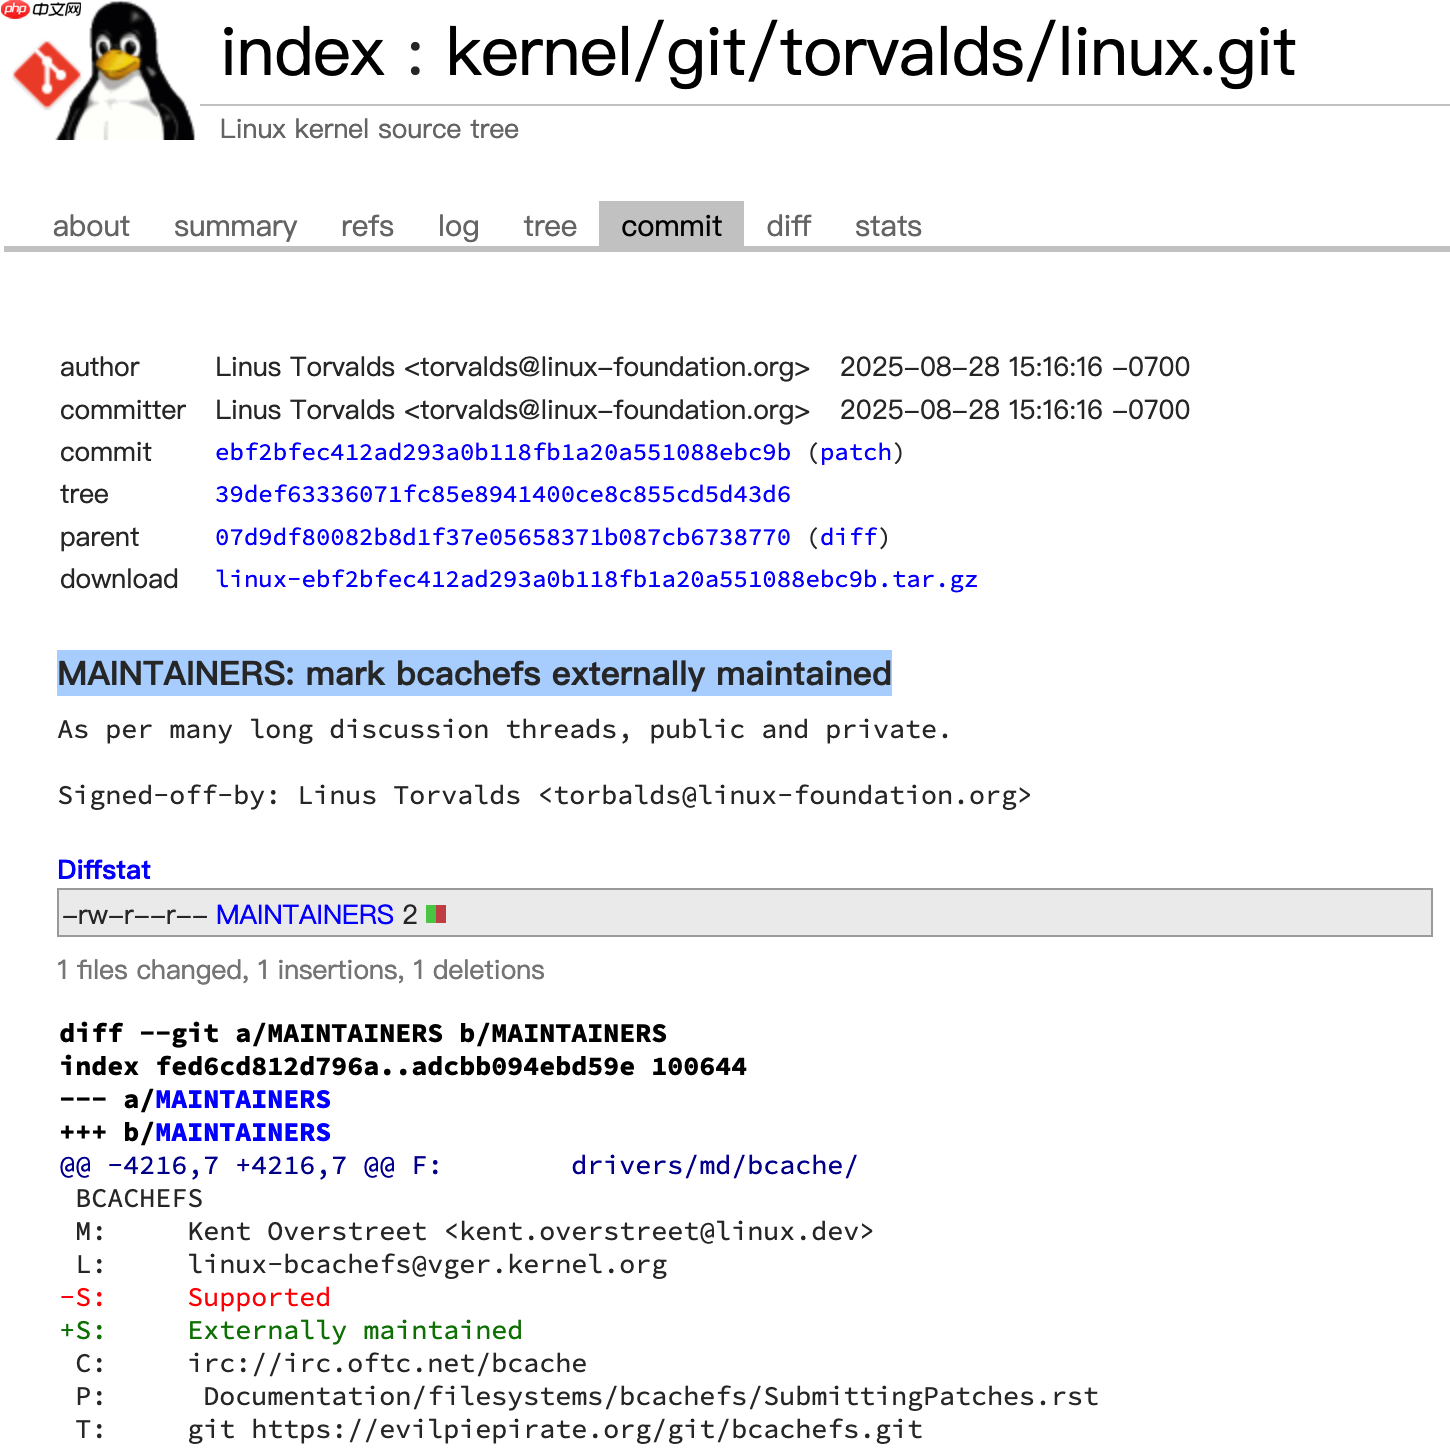This screenshot has height=1456, width=1450.
Task: Download the linux tar.gz archive
Action: point(596,580)
